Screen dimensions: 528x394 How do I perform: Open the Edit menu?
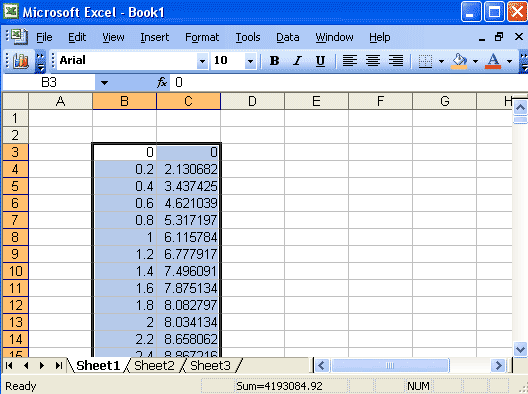(x=77, y=37)
